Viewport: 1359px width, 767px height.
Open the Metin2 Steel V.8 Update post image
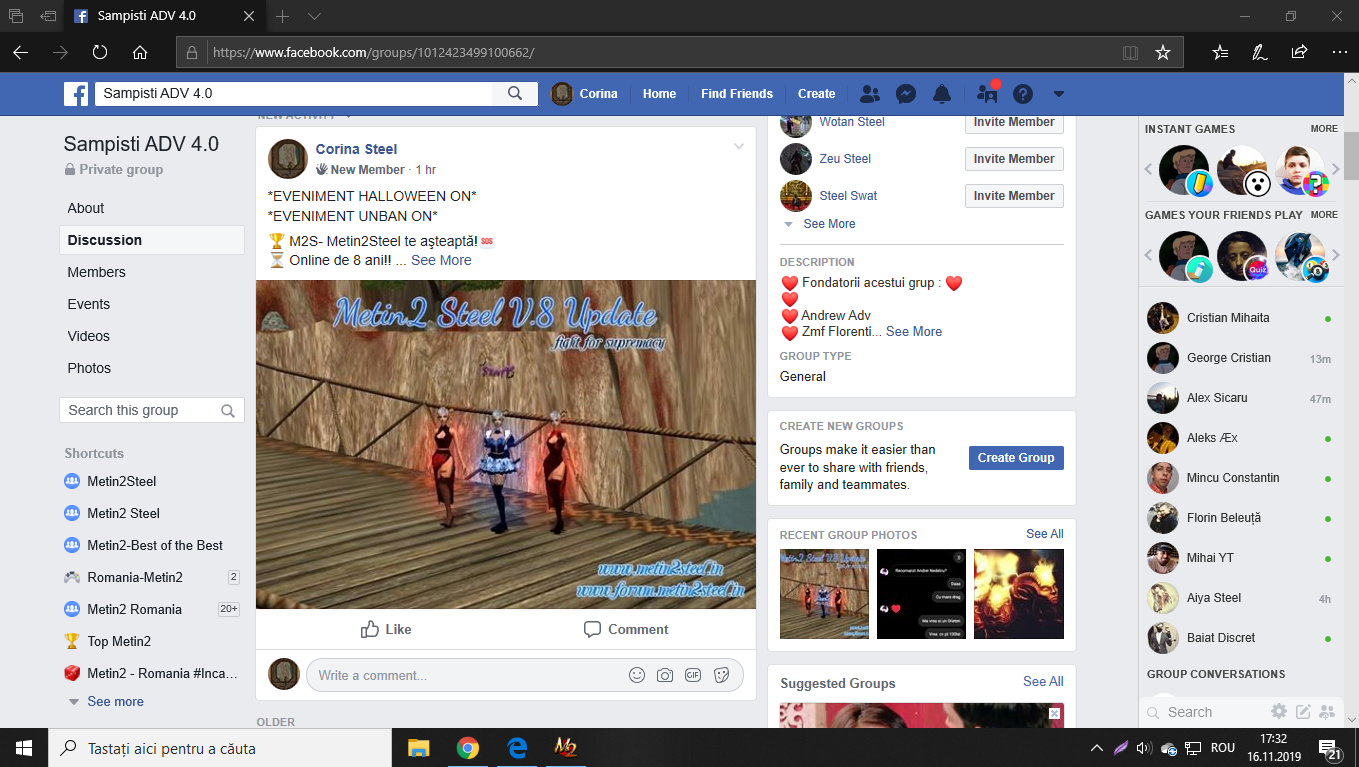click(506, 445)
